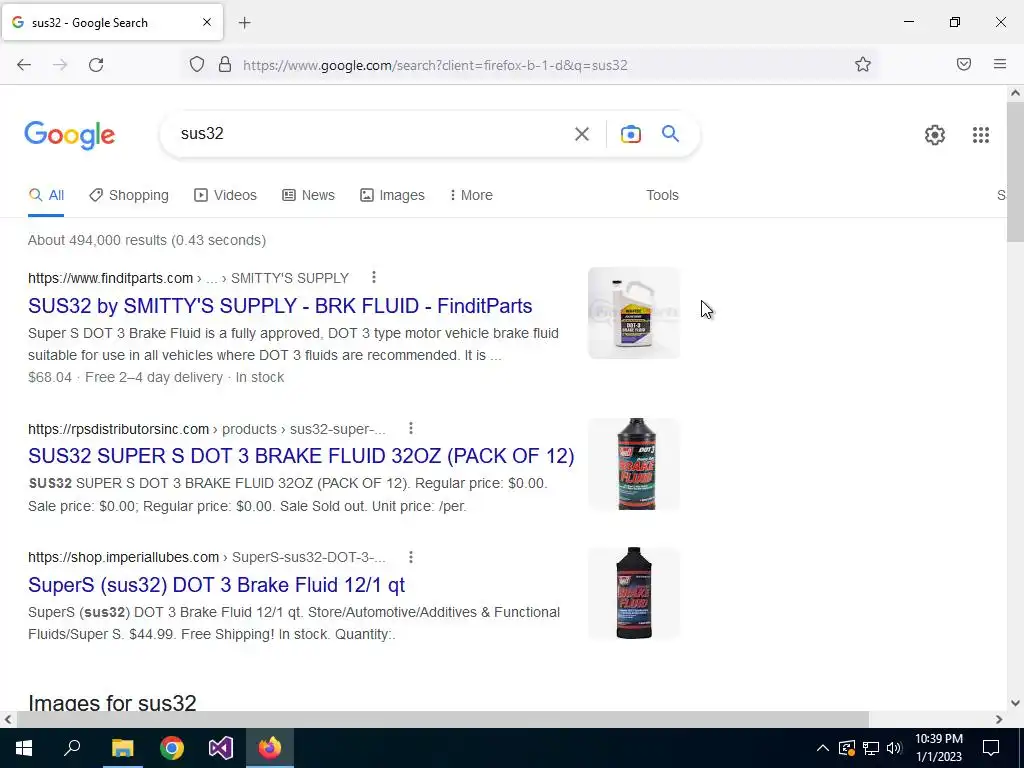Save page to Pocket
This screenshot has height=768, width=1024.
point(963,64)
